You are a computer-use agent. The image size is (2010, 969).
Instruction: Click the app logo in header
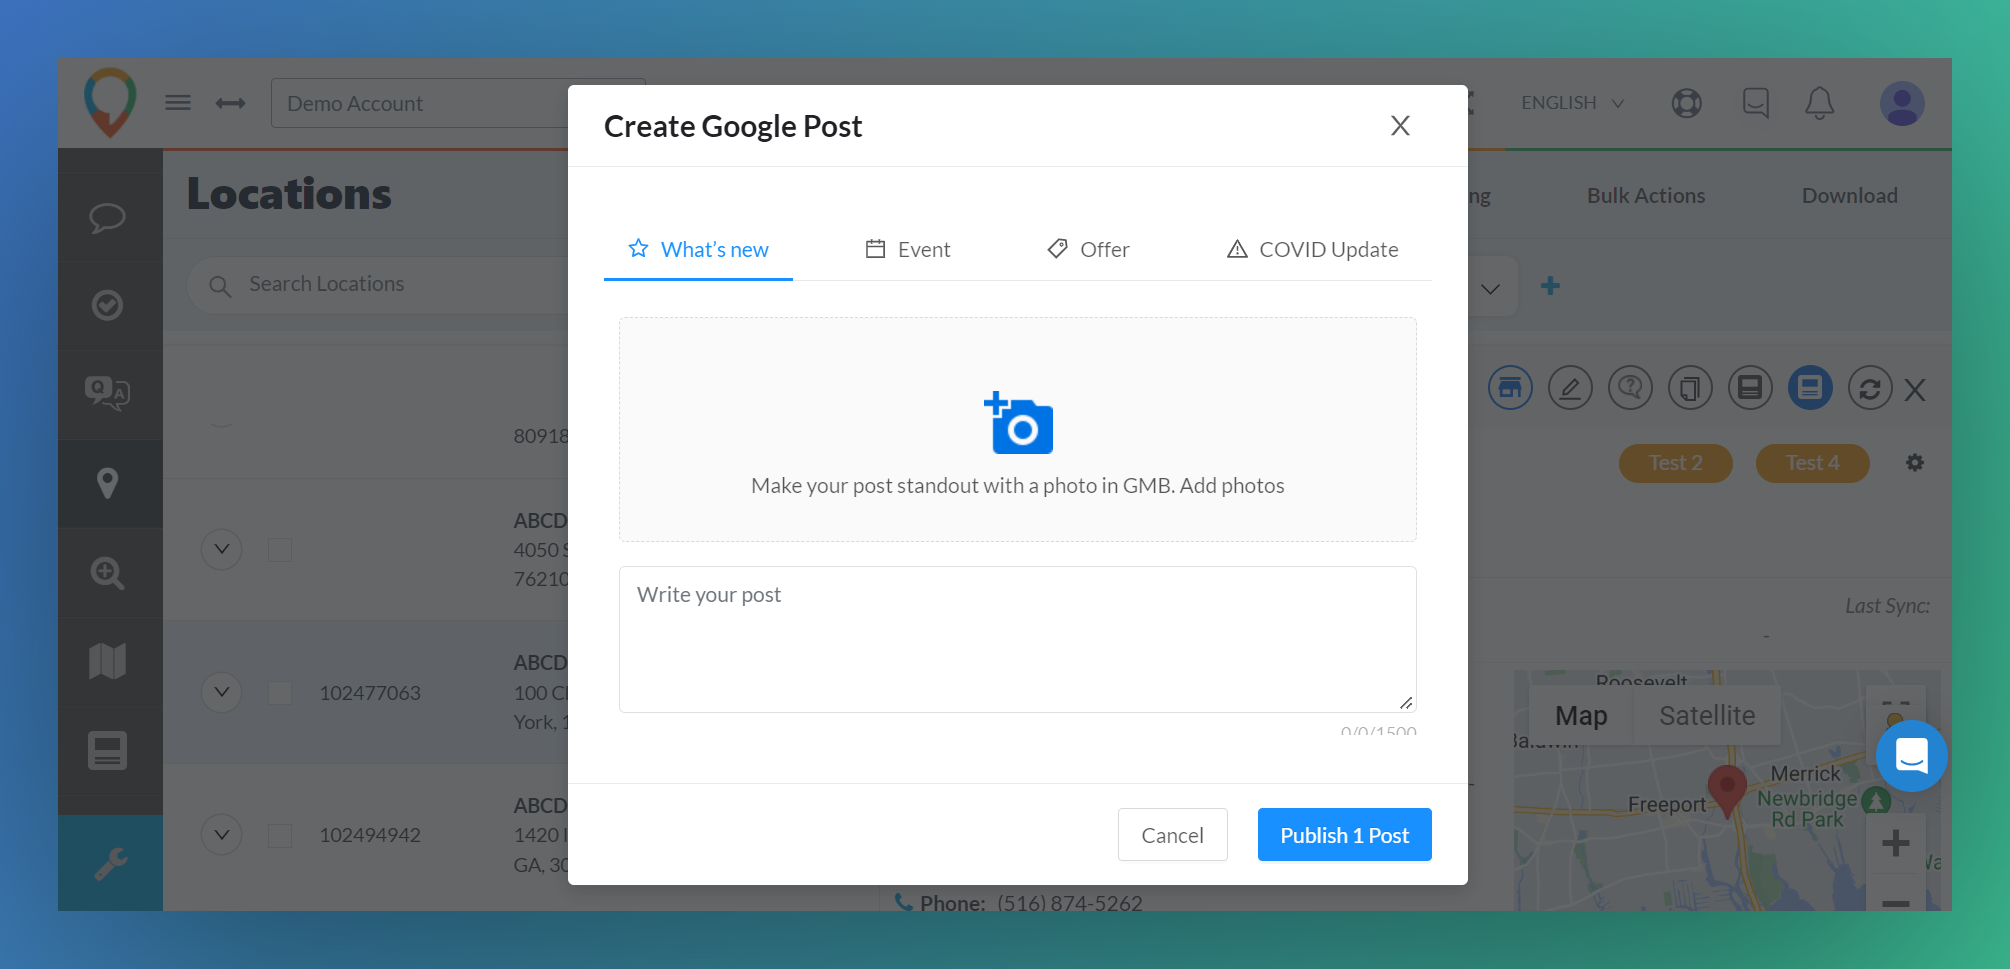coord(110,102)
